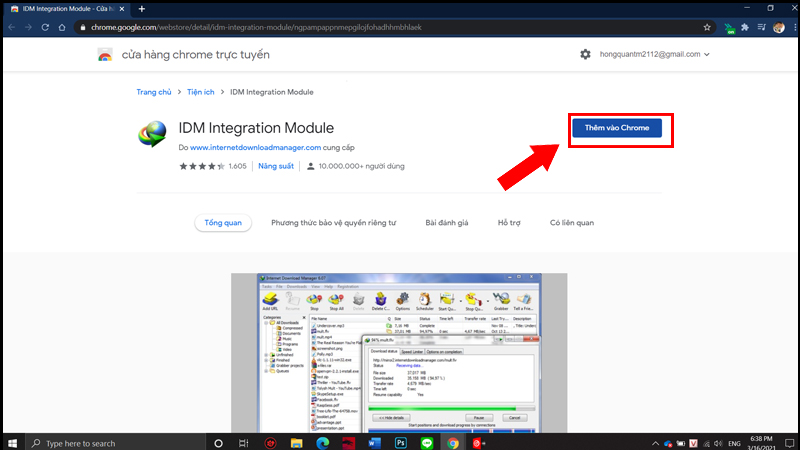800x450 pixels.
Task: Click the Type here to search box
Action: coord(115,443)
